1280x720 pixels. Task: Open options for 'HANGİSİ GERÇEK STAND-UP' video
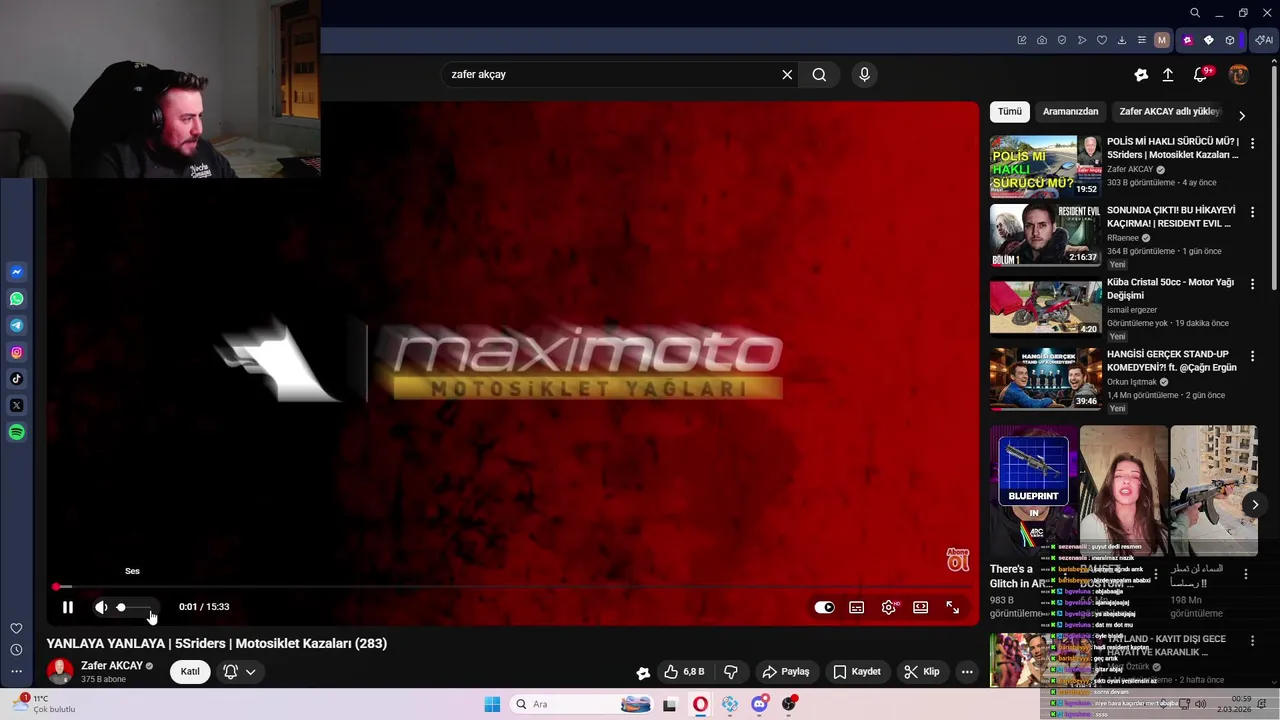1252,357
